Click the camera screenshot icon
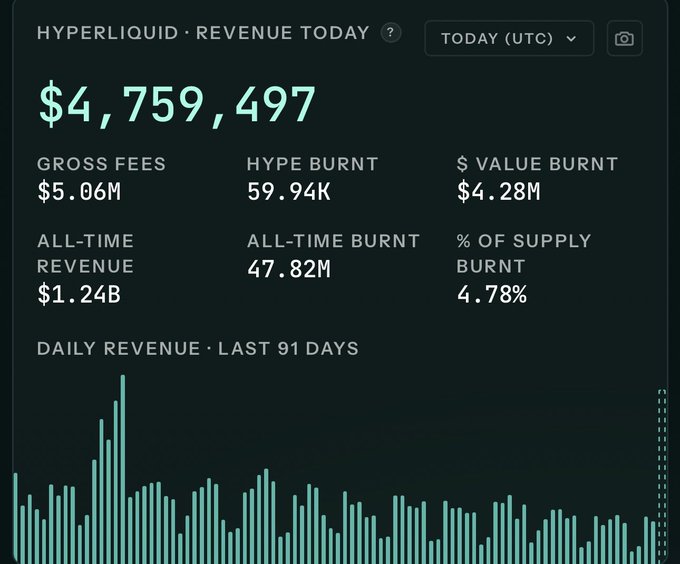The width and height of the screenshot is (680, 564). coord(624,39)
